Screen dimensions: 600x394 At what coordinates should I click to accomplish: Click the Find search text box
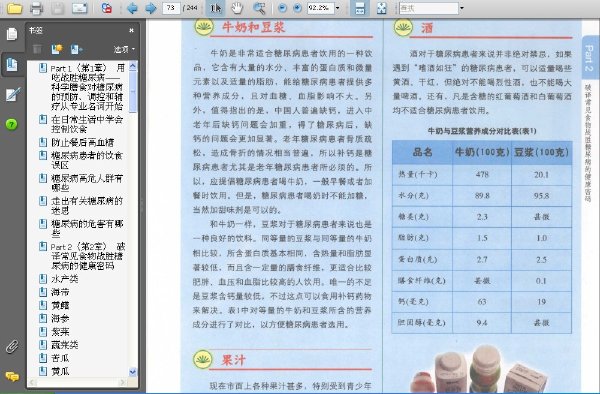[428, 8]
